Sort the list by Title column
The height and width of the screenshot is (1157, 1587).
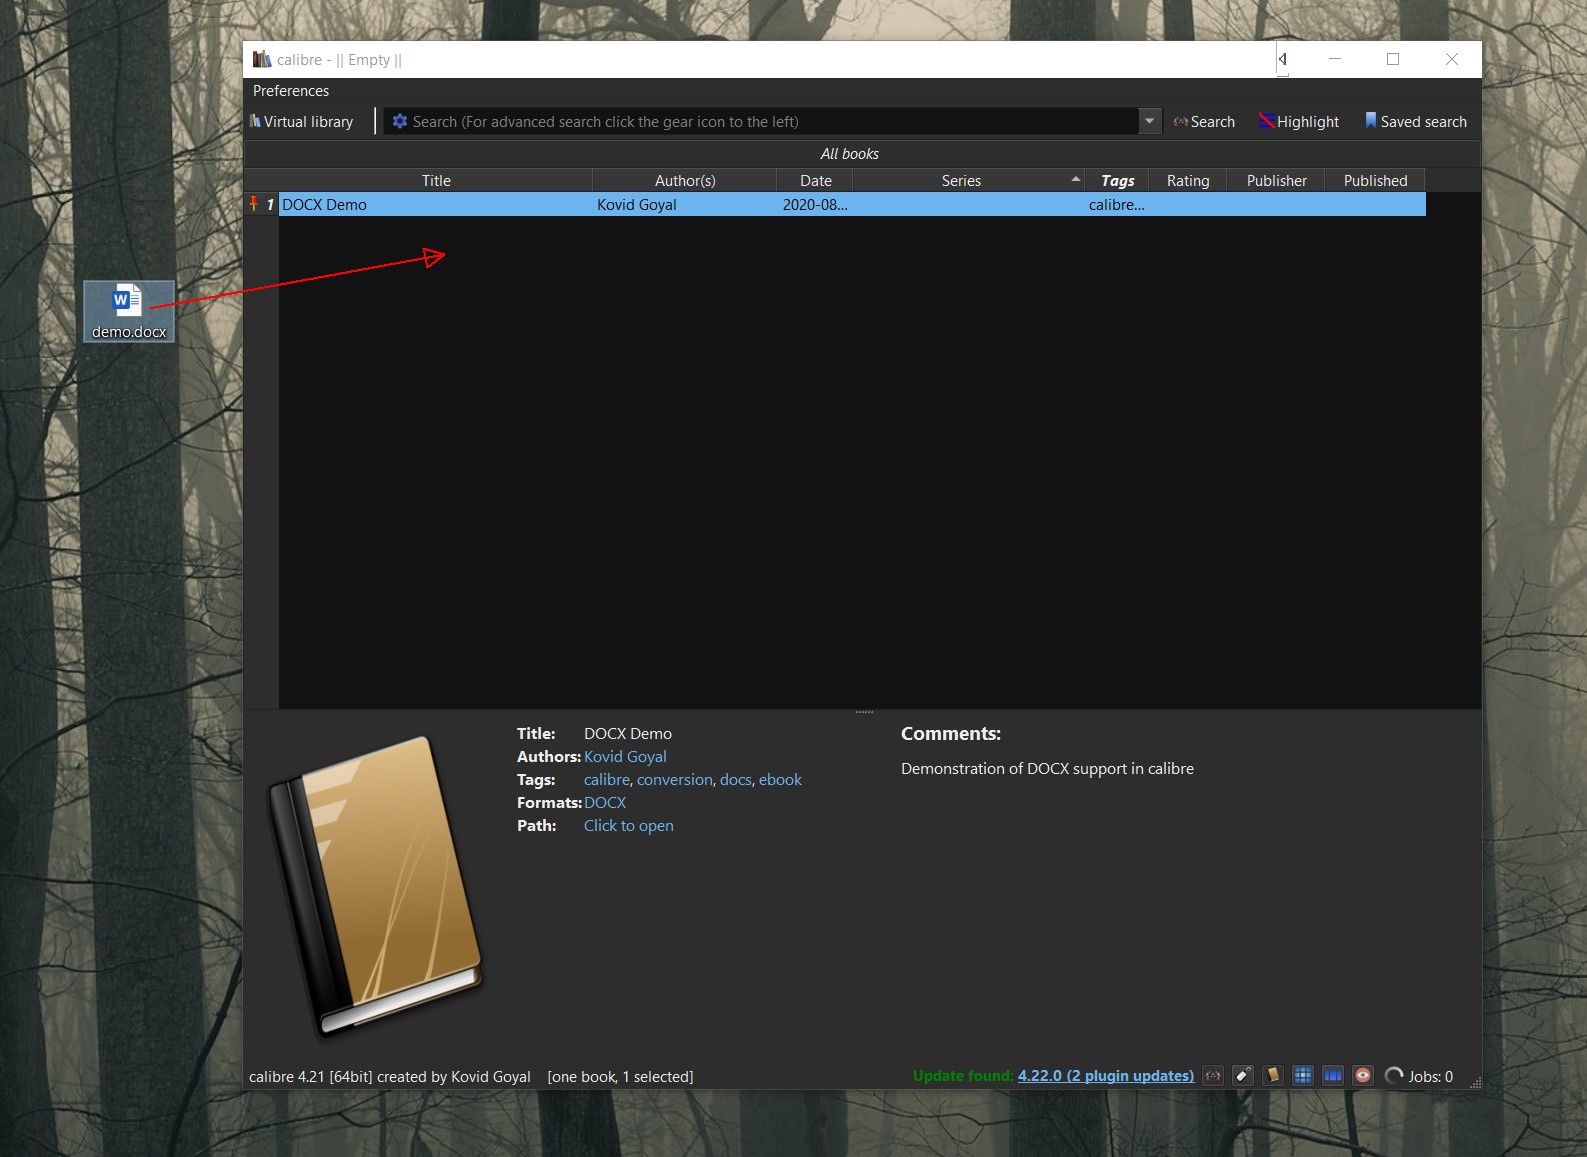point(436,181)
